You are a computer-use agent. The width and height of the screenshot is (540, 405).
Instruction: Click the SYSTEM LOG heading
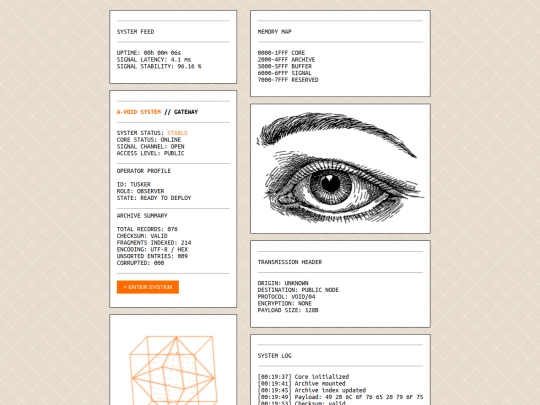click(274, 356)
